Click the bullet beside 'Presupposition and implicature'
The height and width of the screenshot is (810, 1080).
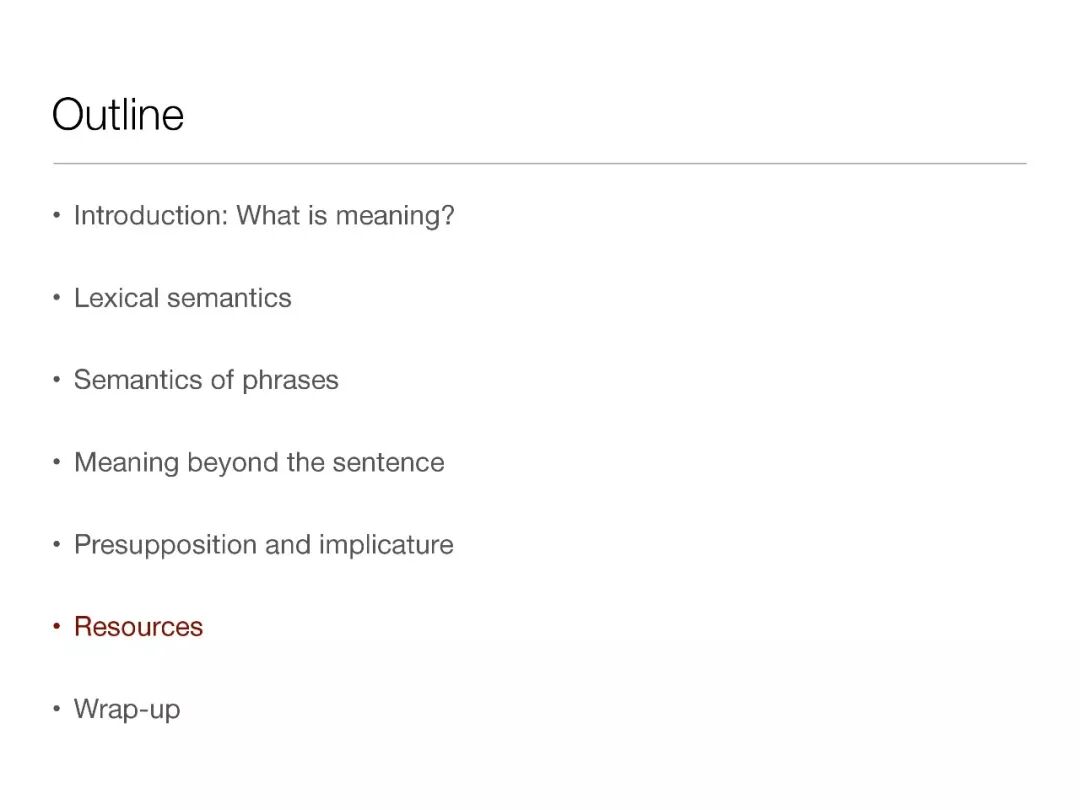[x=57, y=545]
